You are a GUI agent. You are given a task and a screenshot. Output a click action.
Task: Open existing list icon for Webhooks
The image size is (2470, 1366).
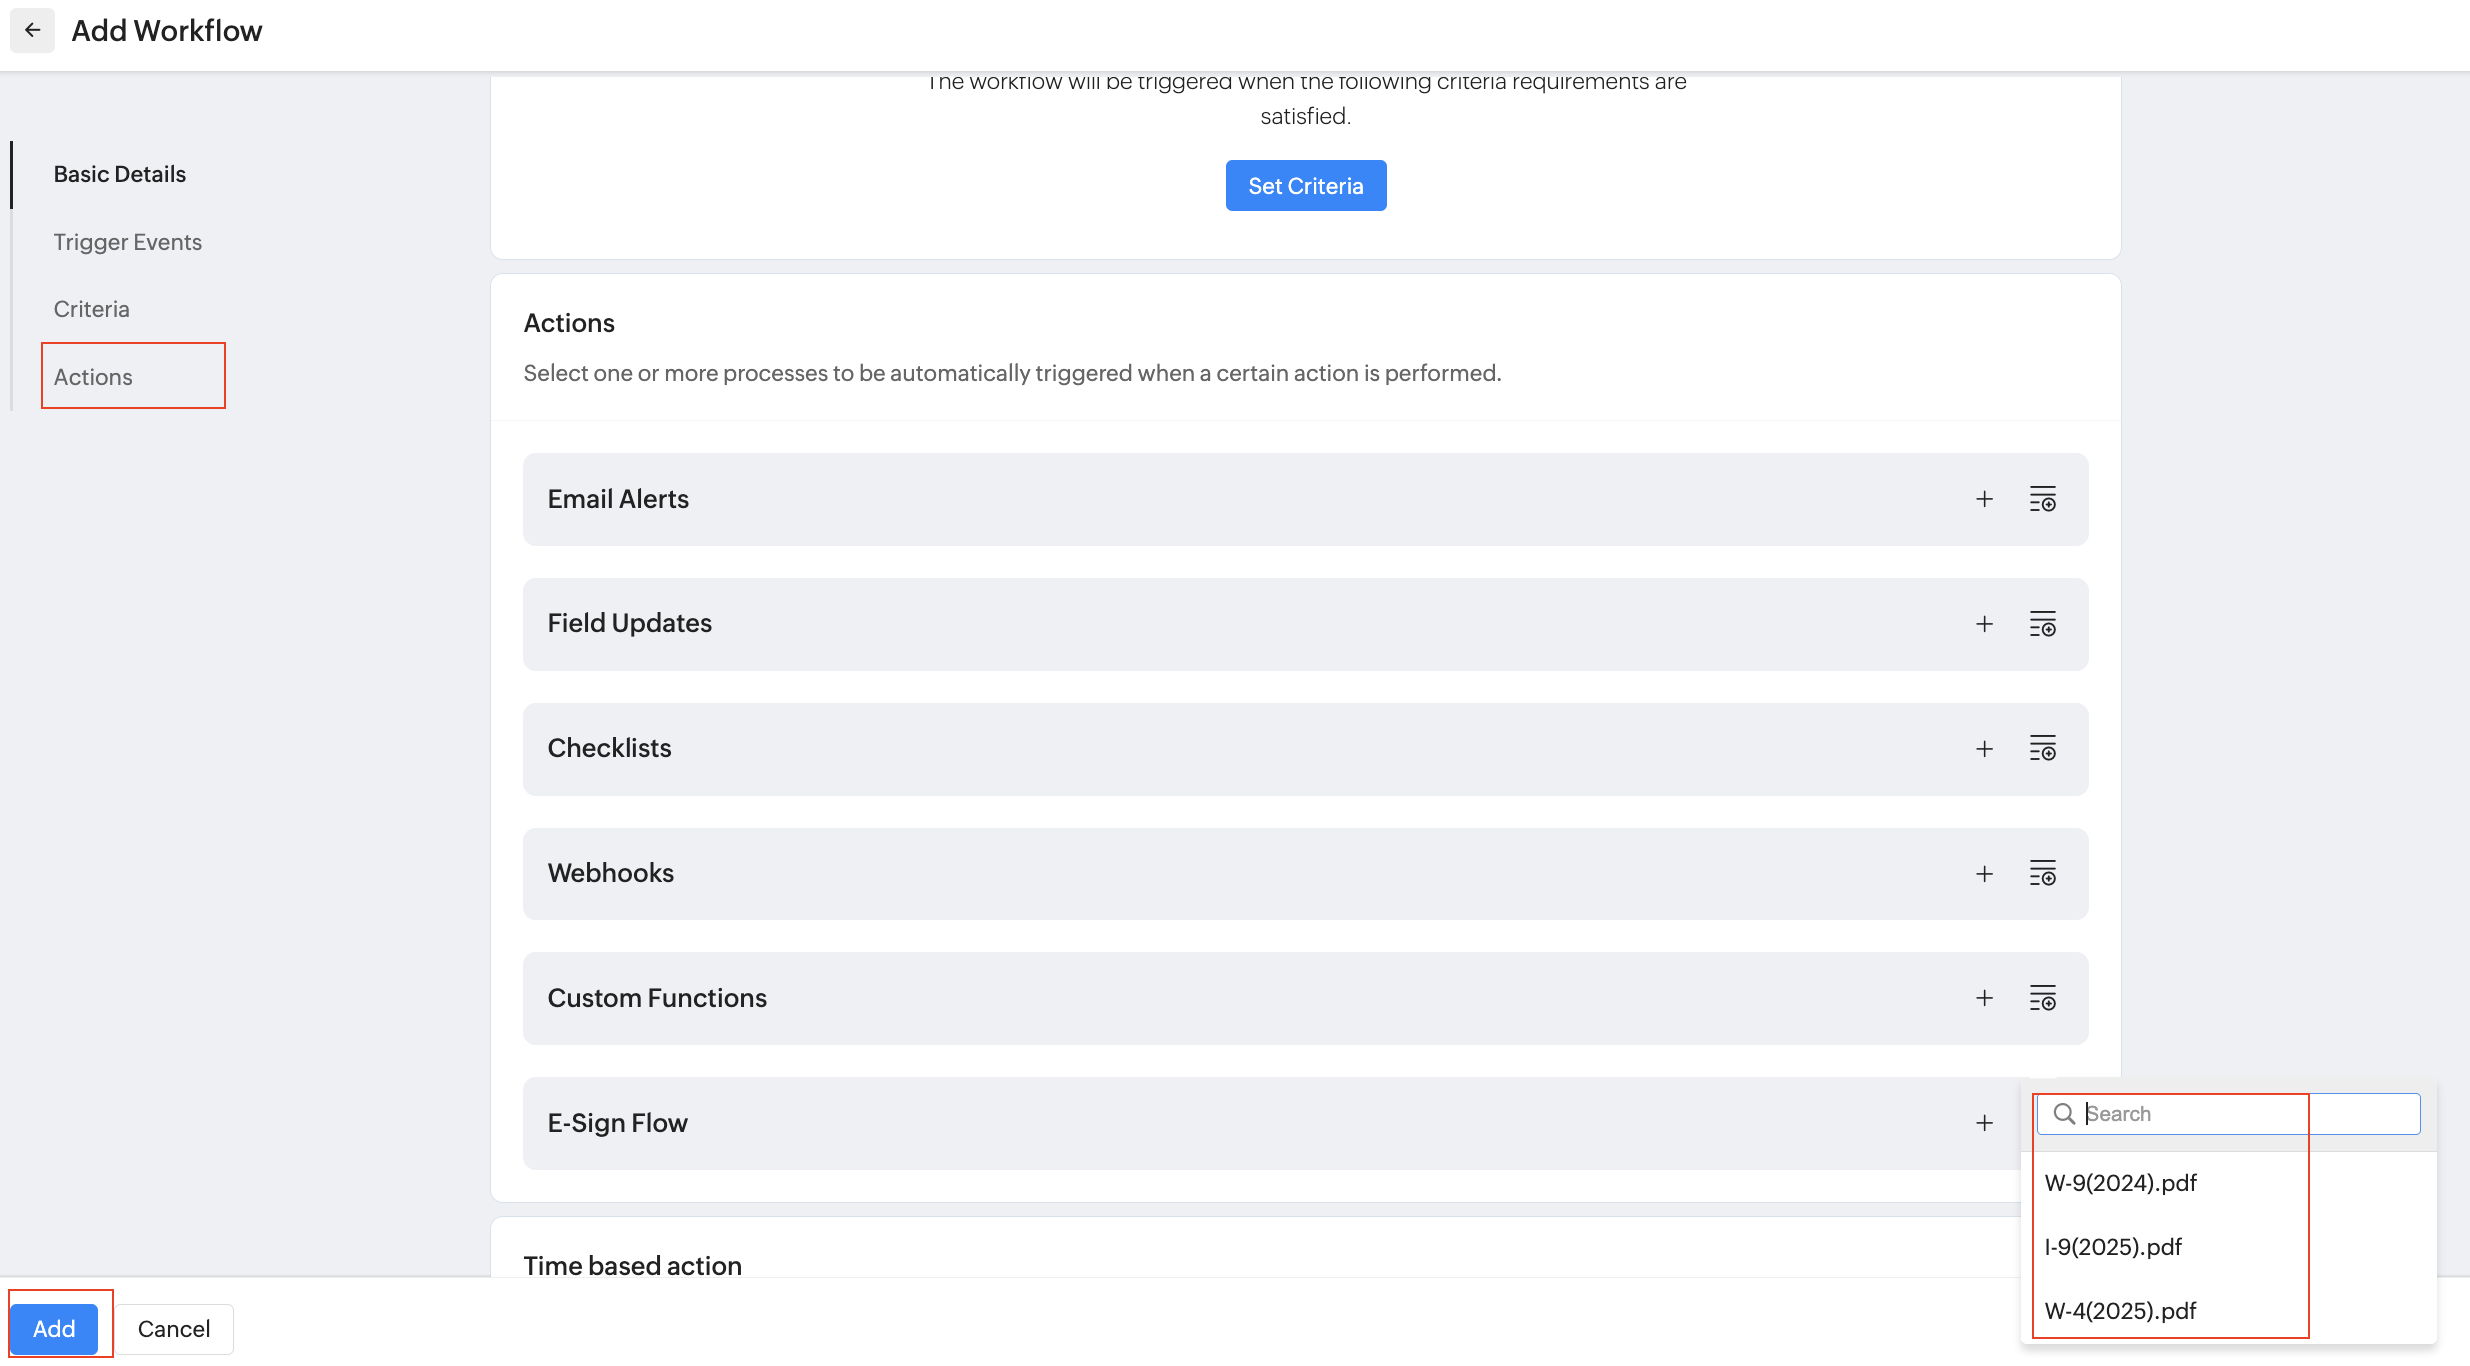(2042, 874)
